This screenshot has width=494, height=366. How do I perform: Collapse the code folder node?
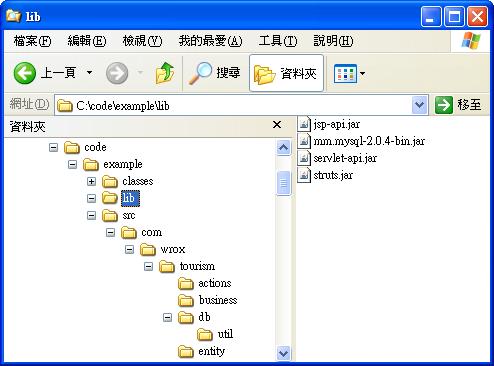coord(53,147)
